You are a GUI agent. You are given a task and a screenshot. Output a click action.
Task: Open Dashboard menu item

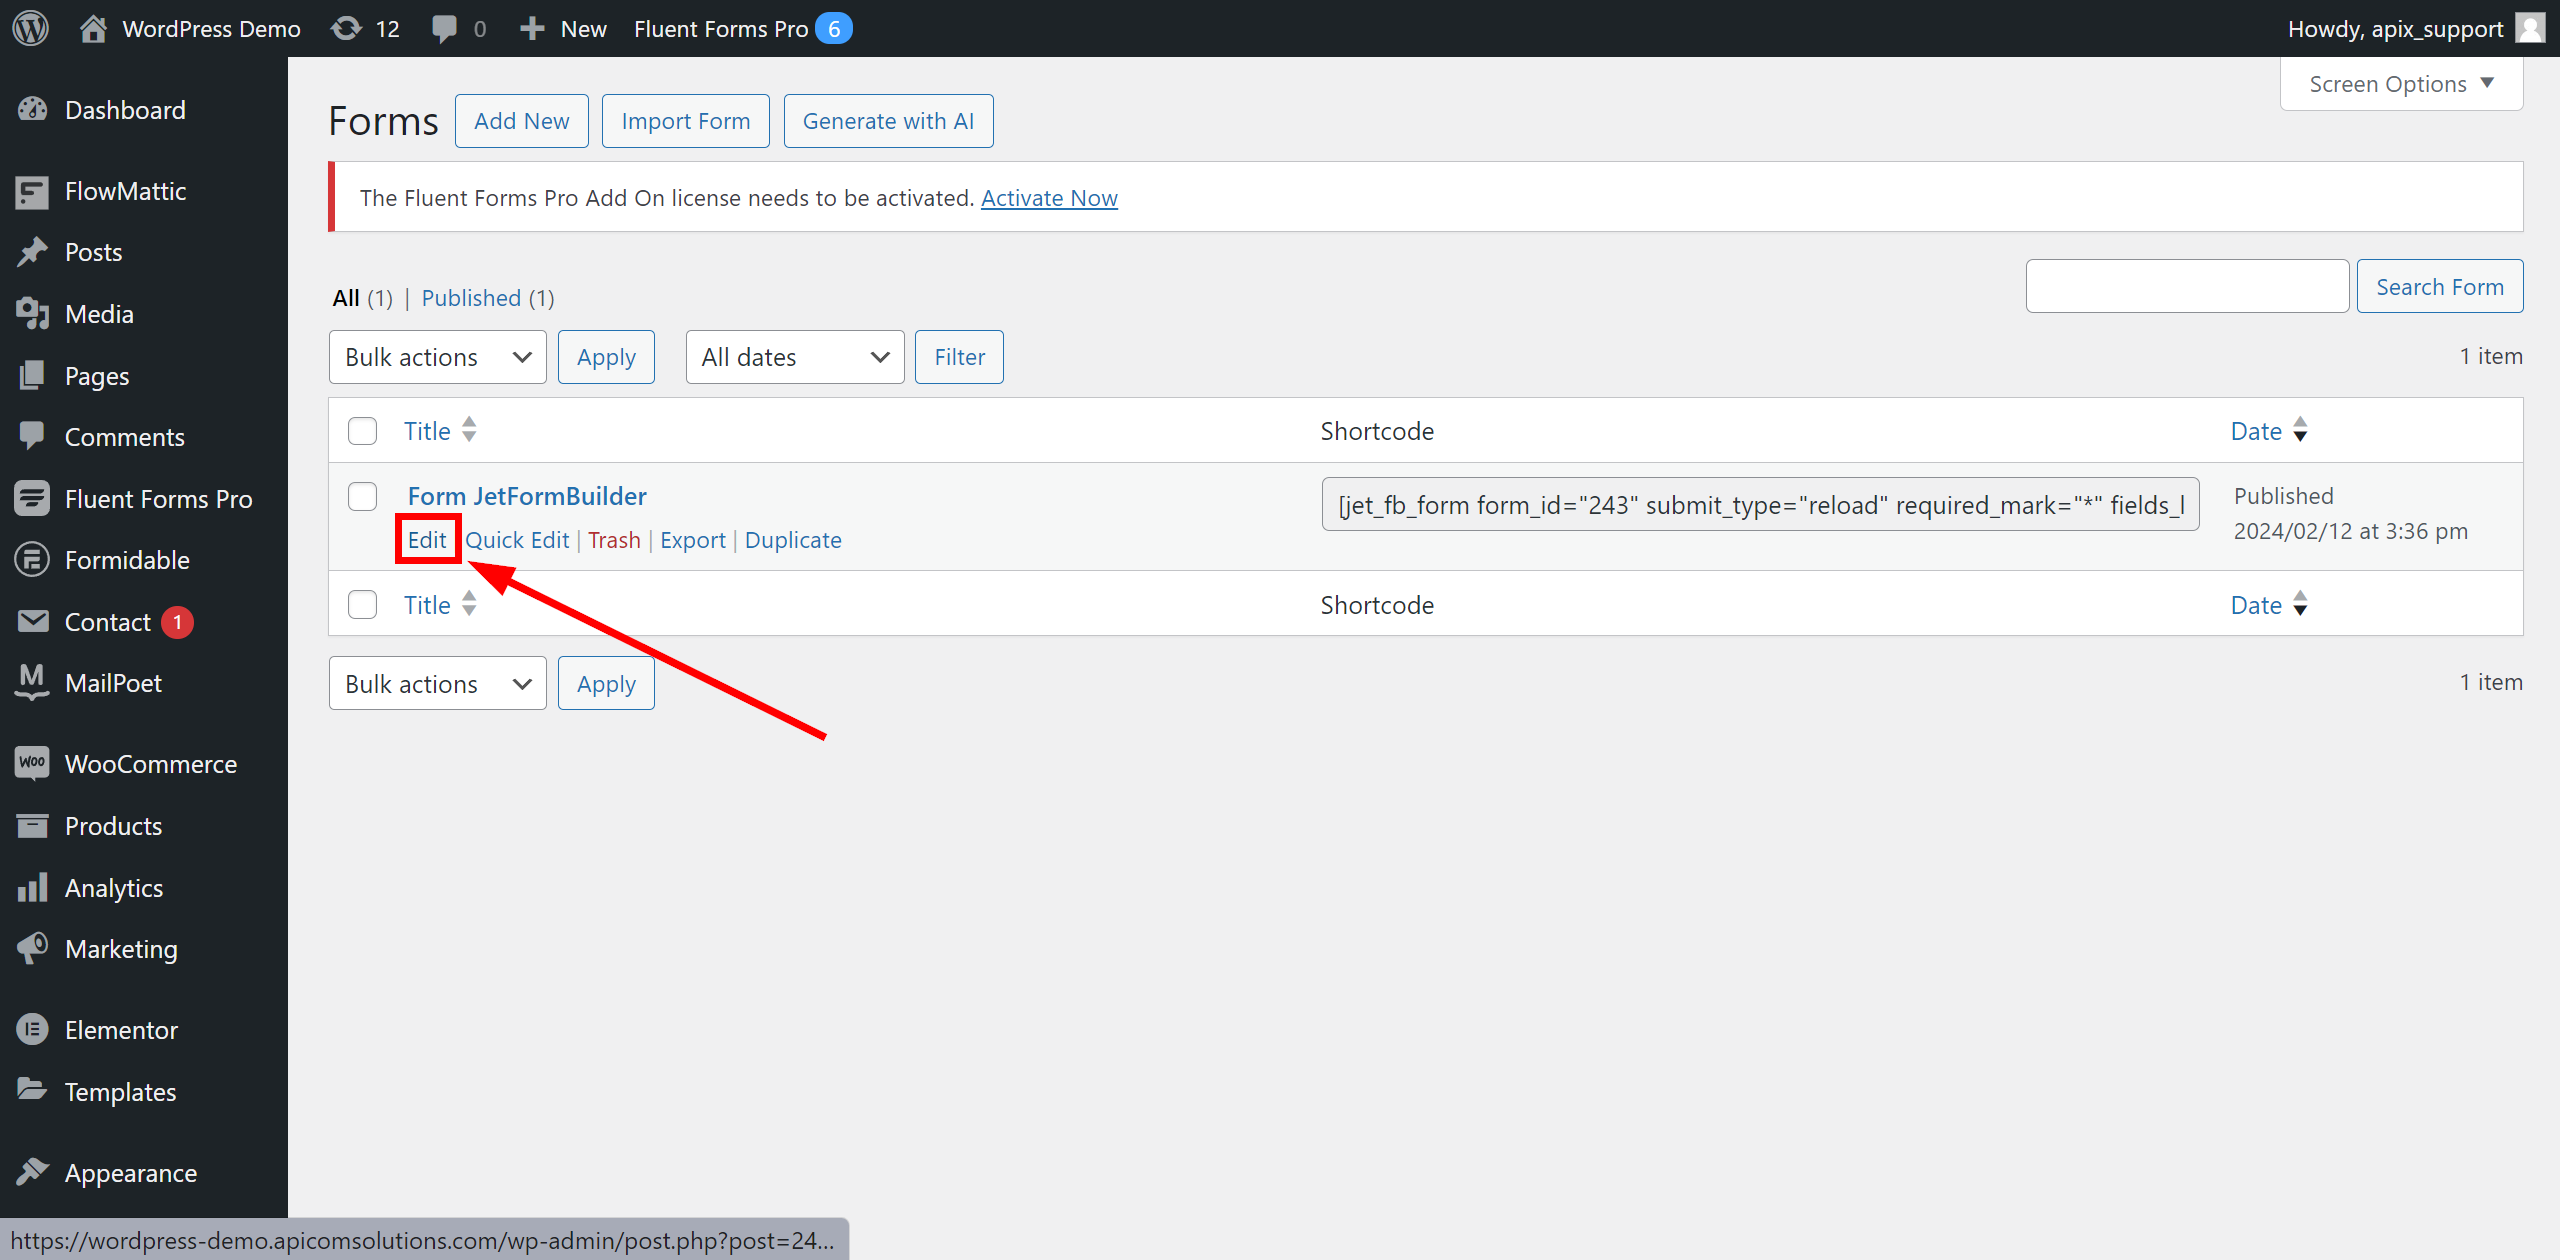144,109
